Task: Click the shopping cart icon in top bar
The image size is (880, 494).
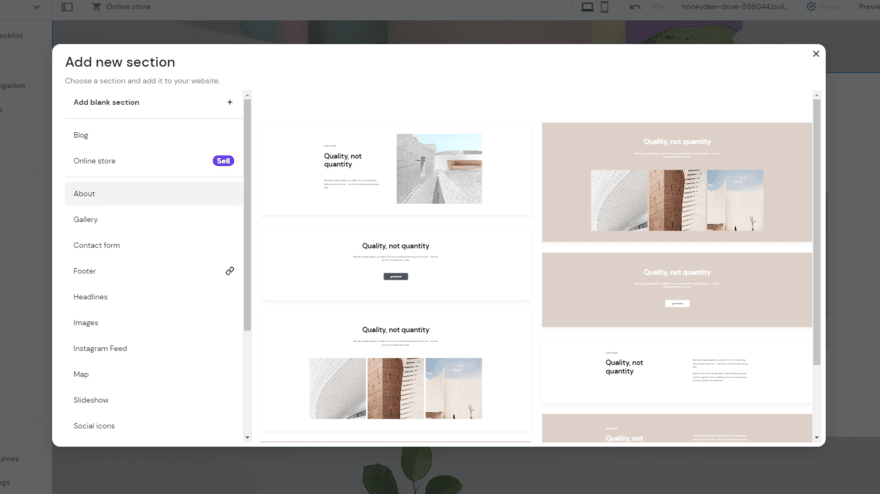Action: pyautogui.click(x=97, y=7)
